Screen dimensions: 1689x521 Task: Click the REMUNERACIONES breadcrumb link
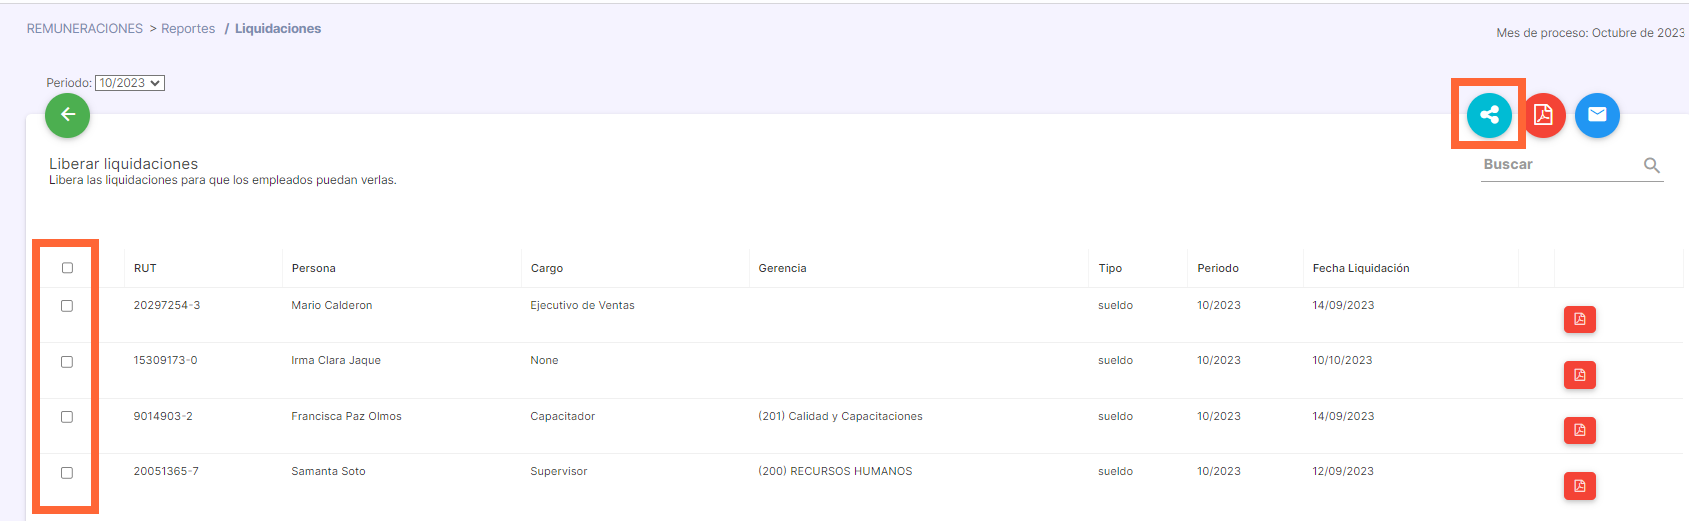coord(85,29)
